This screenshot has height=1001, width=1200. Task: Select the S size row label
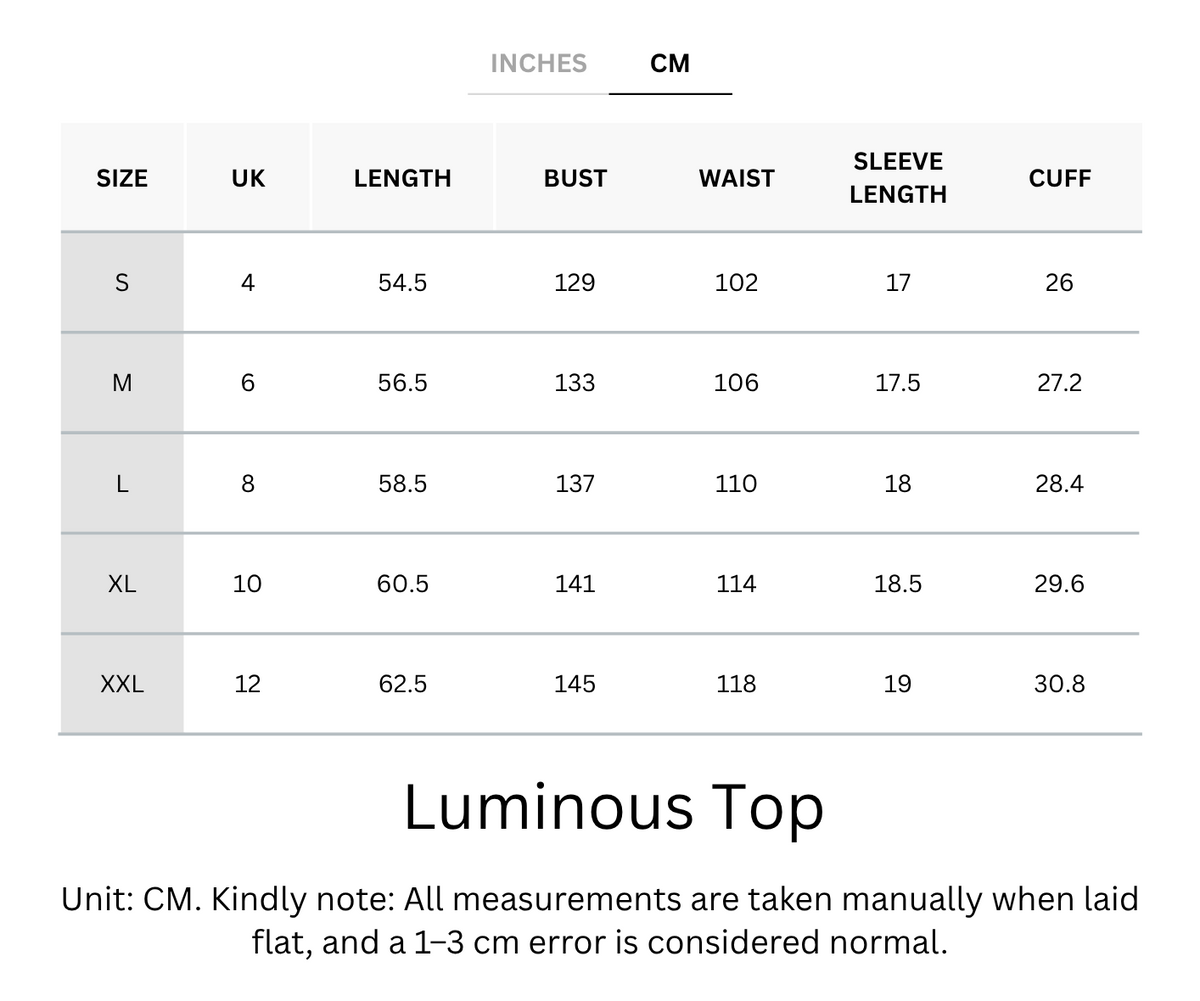click(122, 283)
